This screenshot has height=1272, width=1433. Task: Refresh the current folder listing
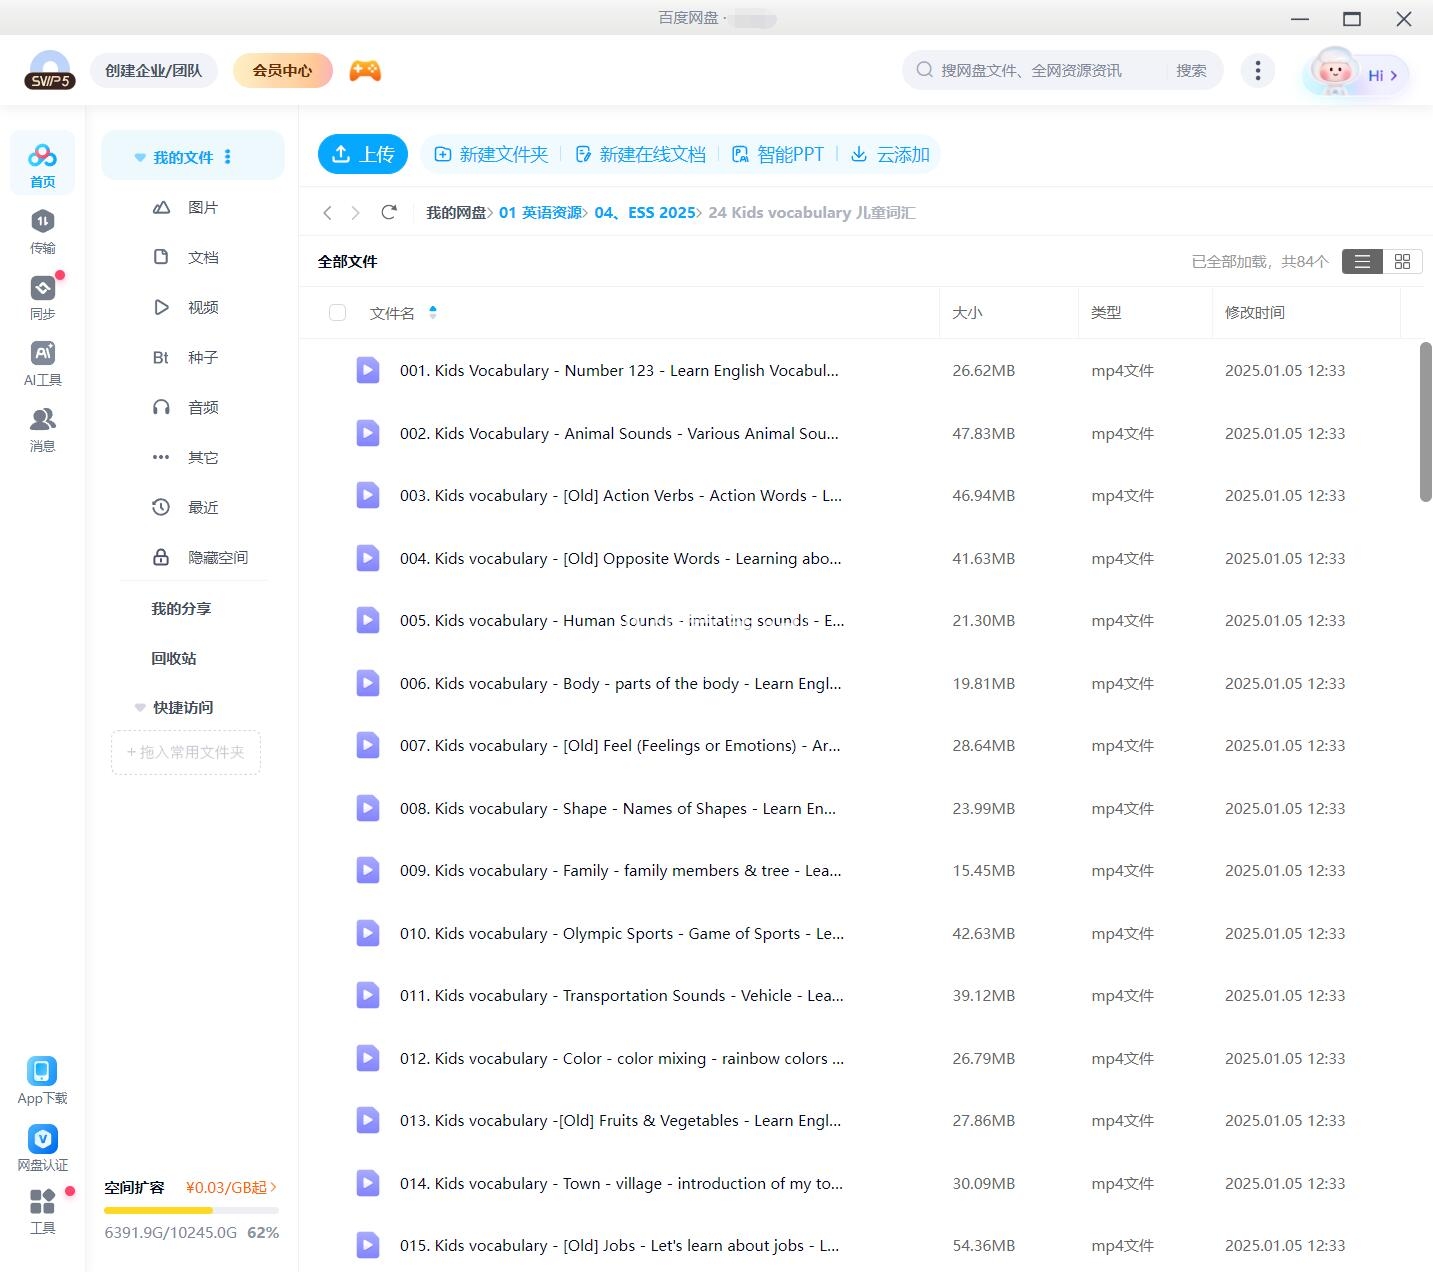[x=389, y=212]
